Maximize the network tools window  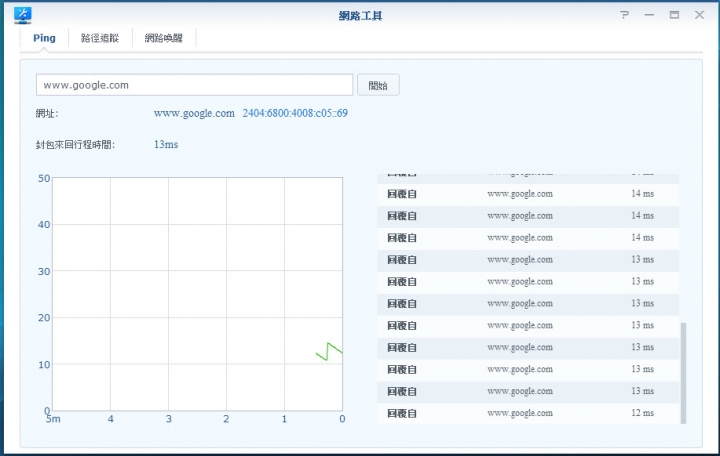pos(674,15)
